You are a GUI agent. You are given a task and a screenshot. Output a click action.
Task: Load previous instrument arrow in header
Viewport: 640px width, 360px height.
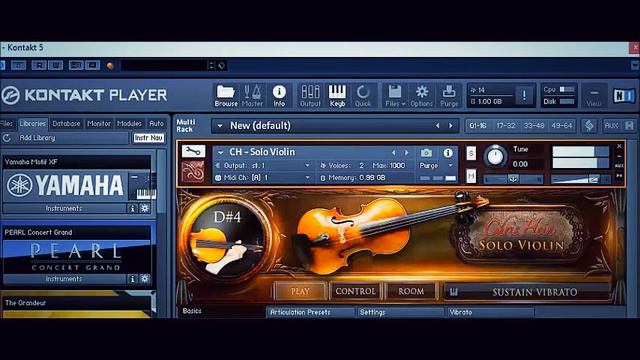tap(393, 153)
